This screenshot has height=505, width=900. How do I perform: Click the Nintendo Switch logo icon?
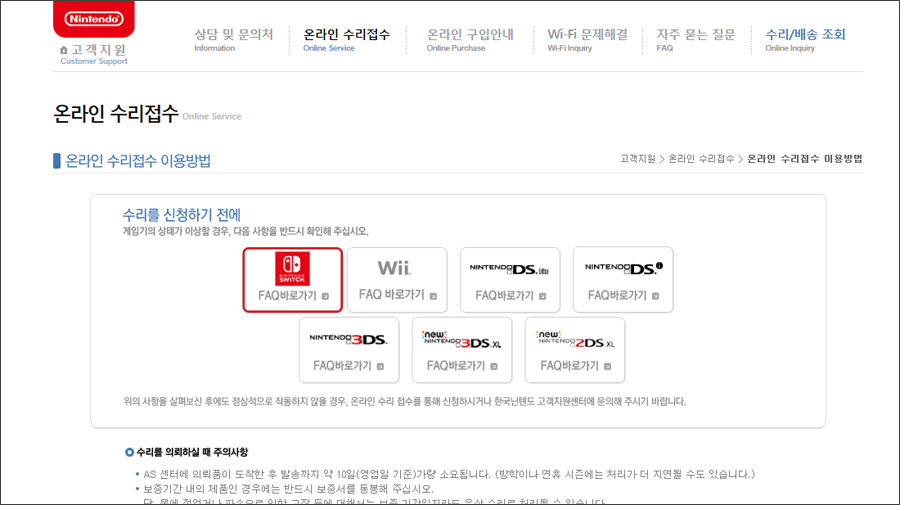coord(292,269)
